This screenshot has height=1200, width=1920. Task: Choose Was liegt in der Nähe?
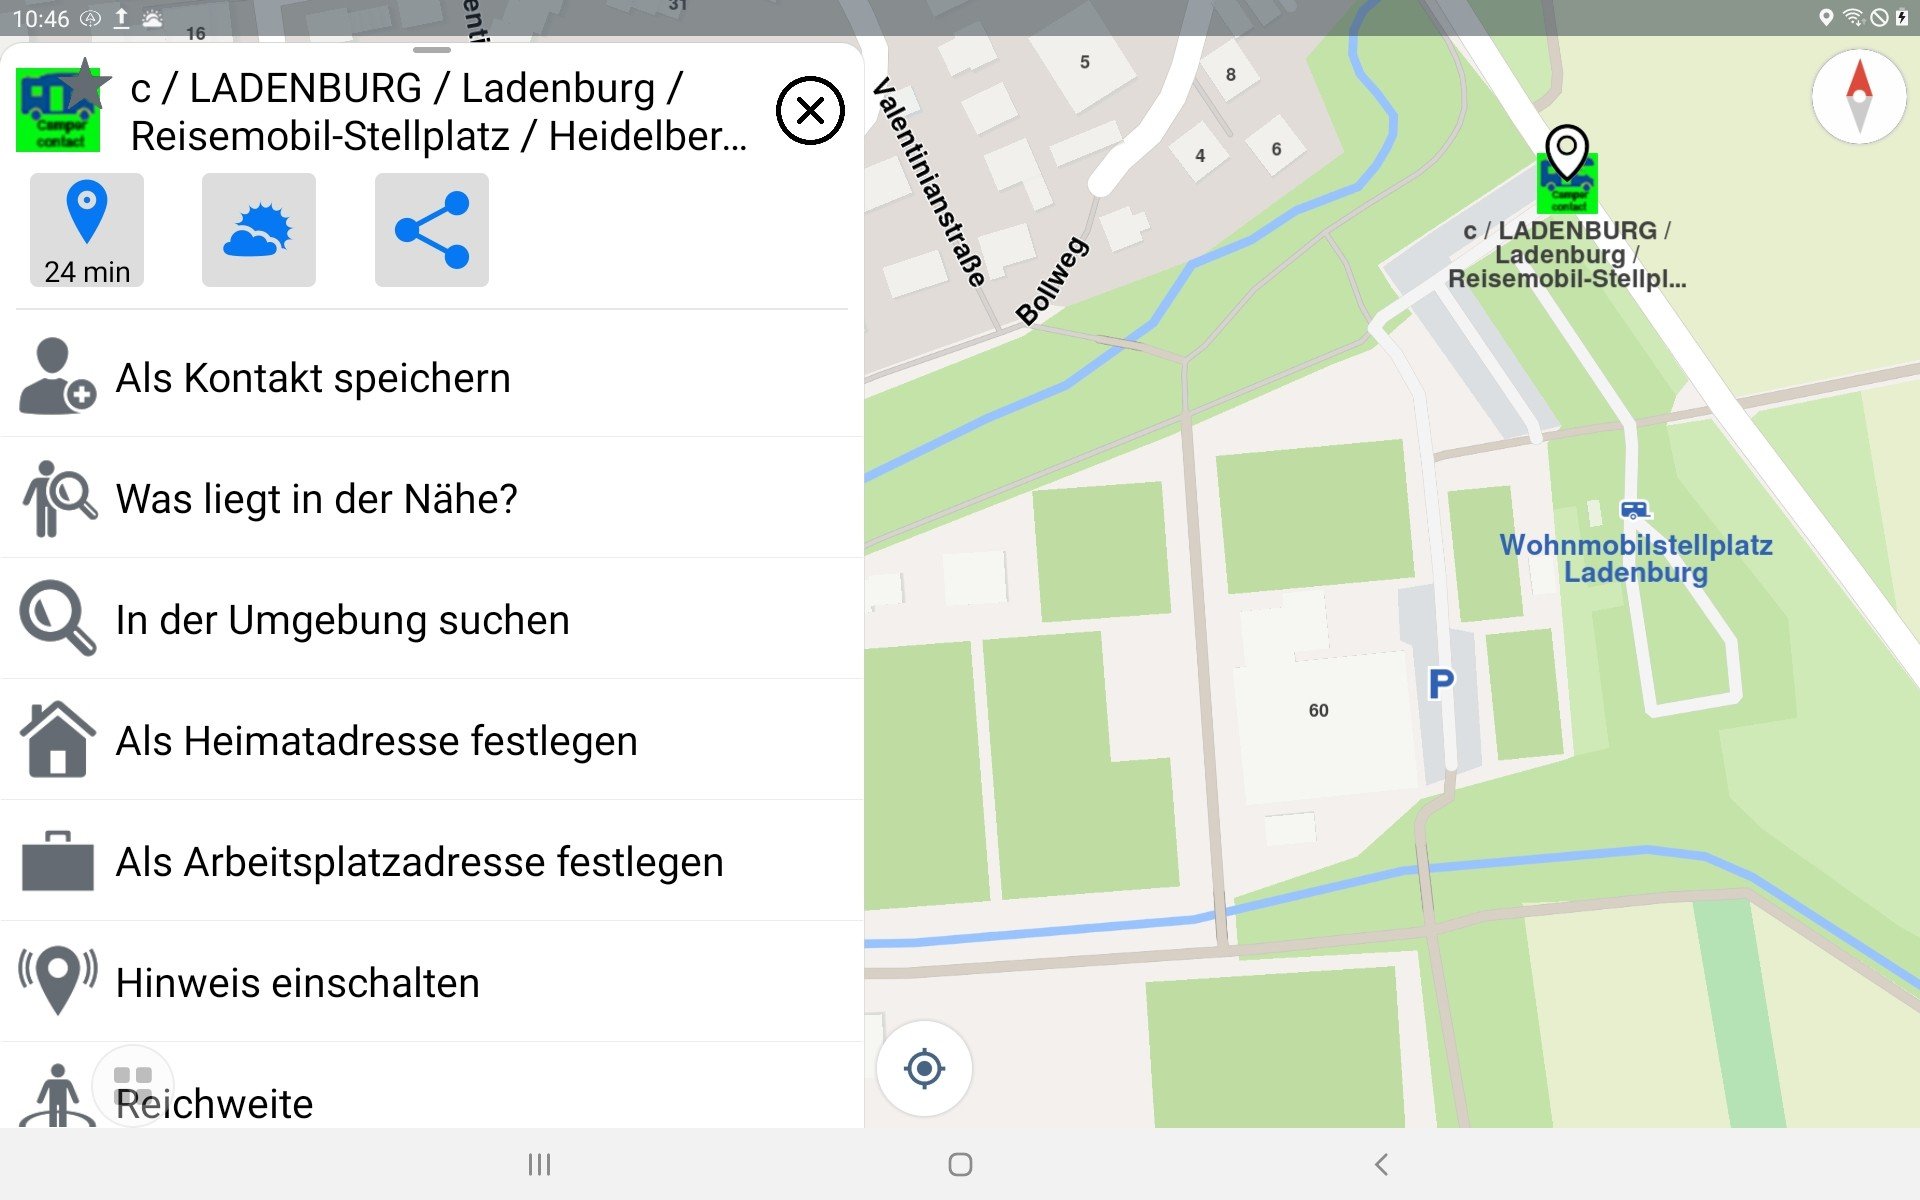pos(432,498)
